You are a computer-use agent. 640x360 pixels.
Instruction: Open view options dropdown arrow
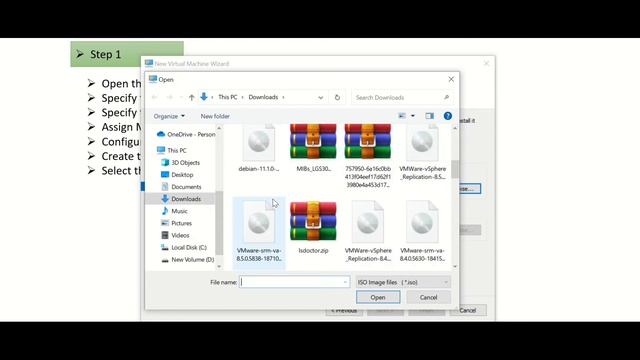click(413, 116)
